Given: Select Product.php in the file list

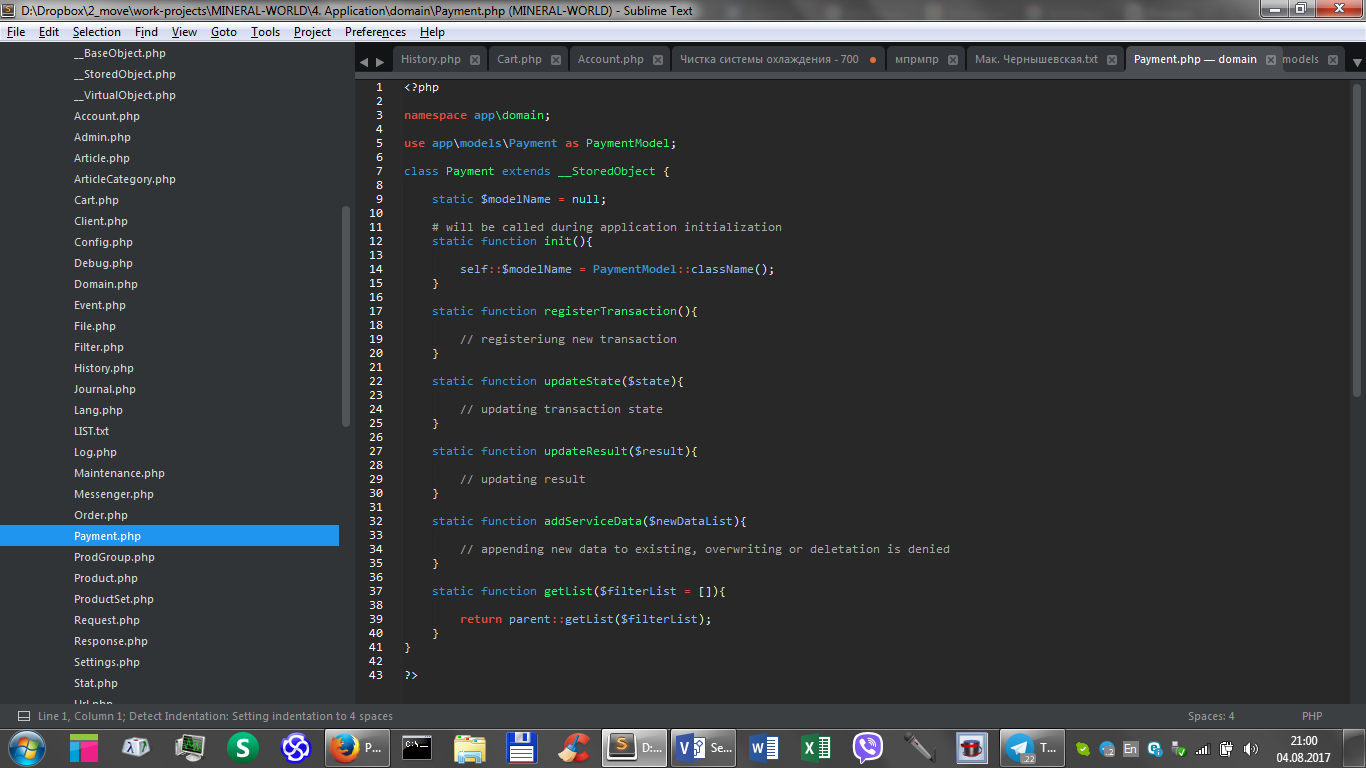Looking at the screenshot, I should tap(106, 578).
